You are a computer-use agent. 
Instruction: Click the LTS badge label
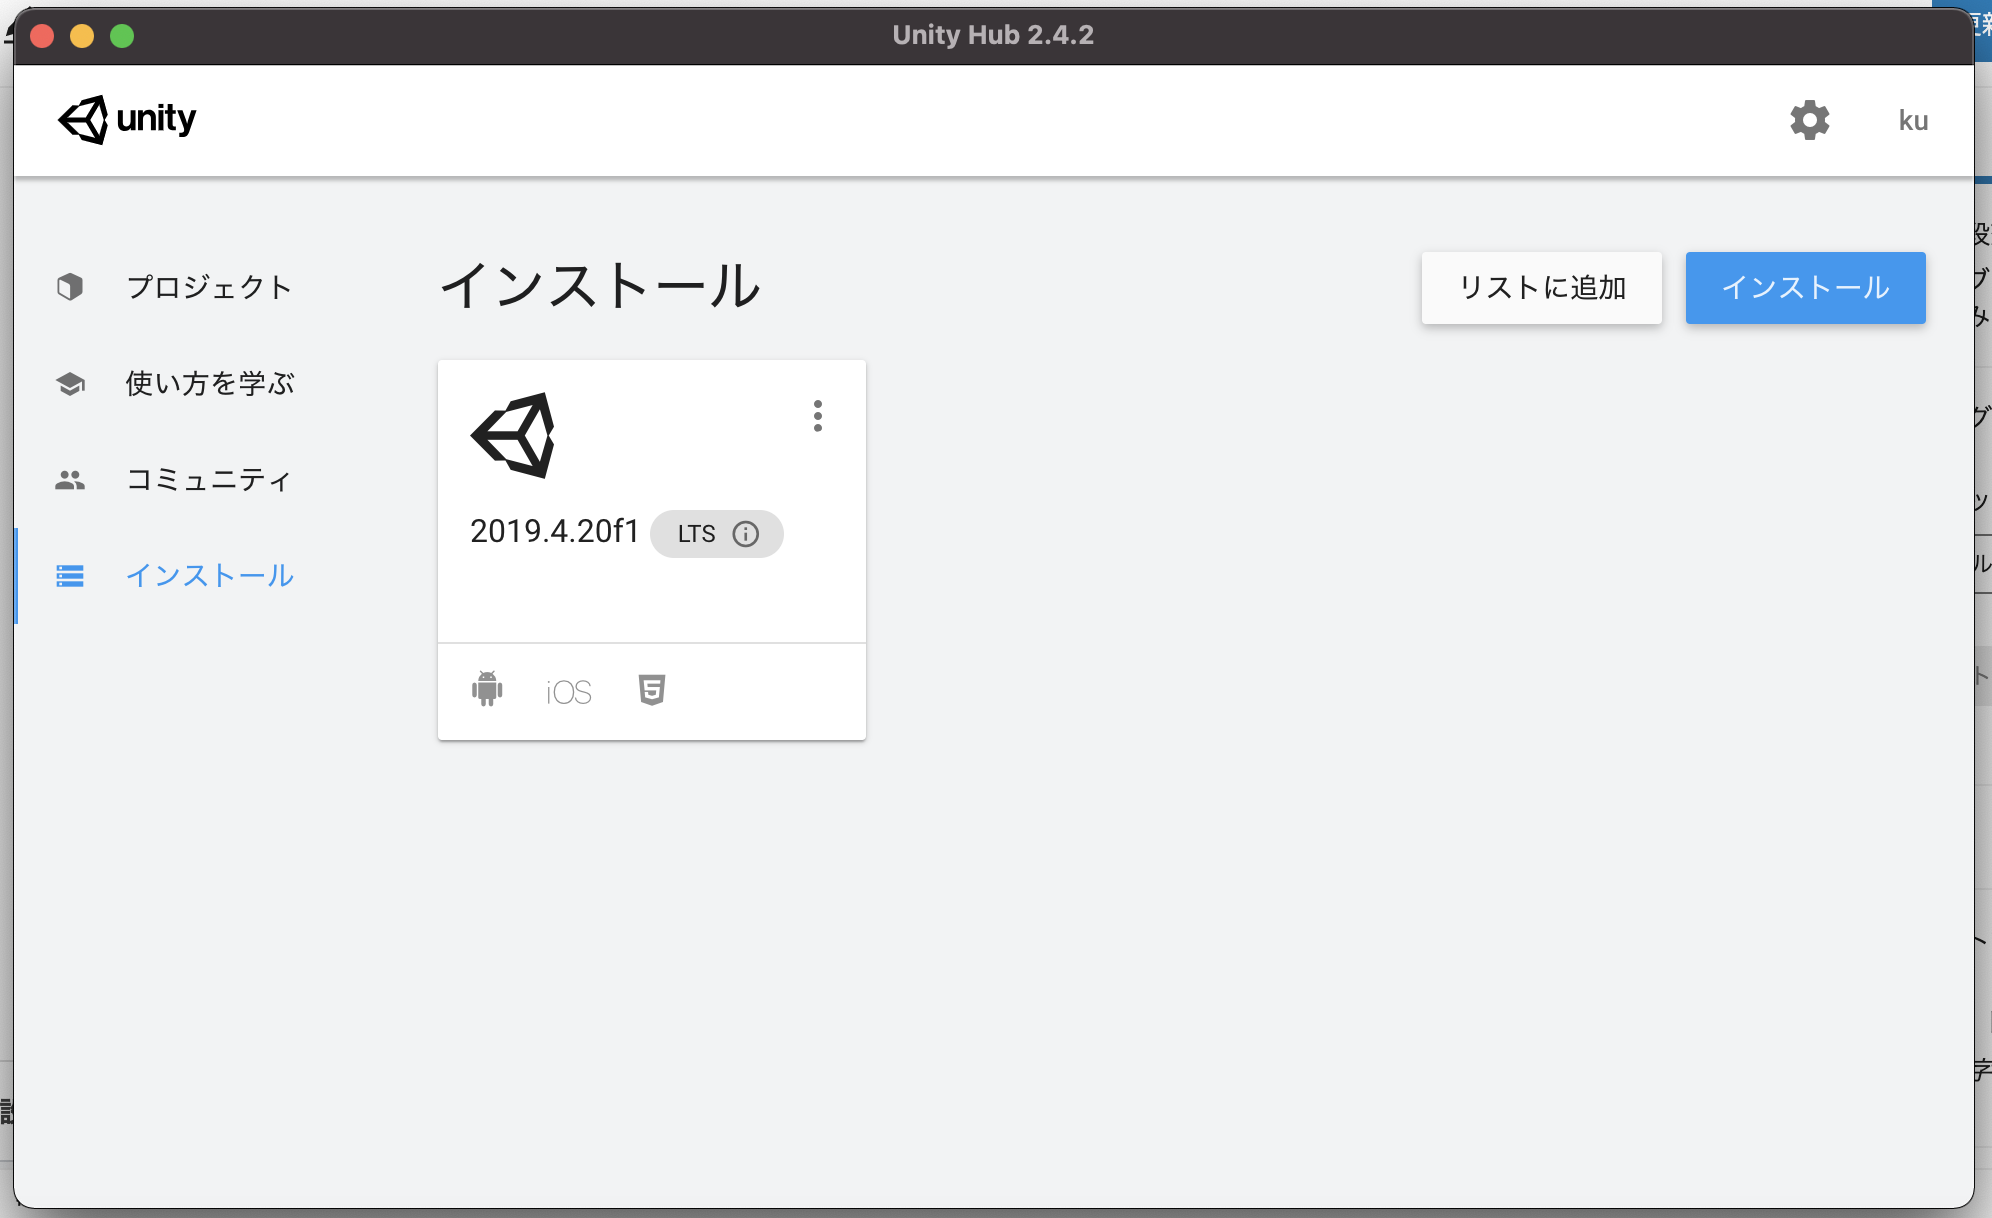coord(697,534)
